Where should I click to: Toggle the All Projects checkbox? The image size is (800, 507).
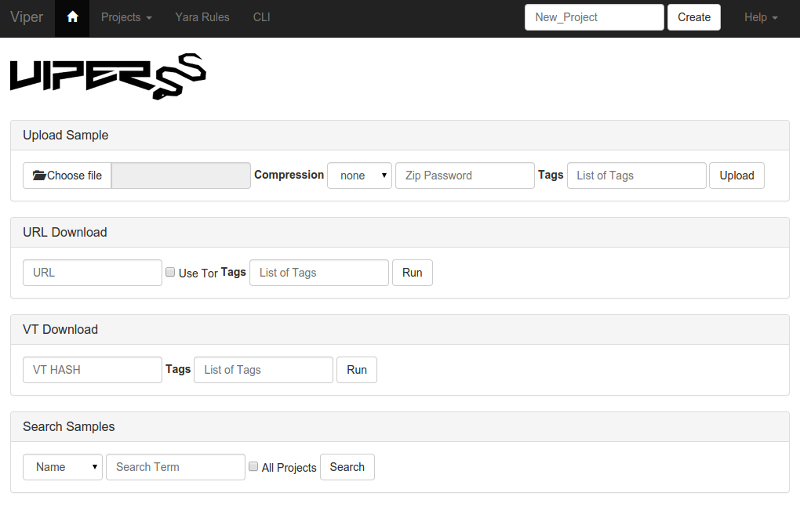coord(253,466)
